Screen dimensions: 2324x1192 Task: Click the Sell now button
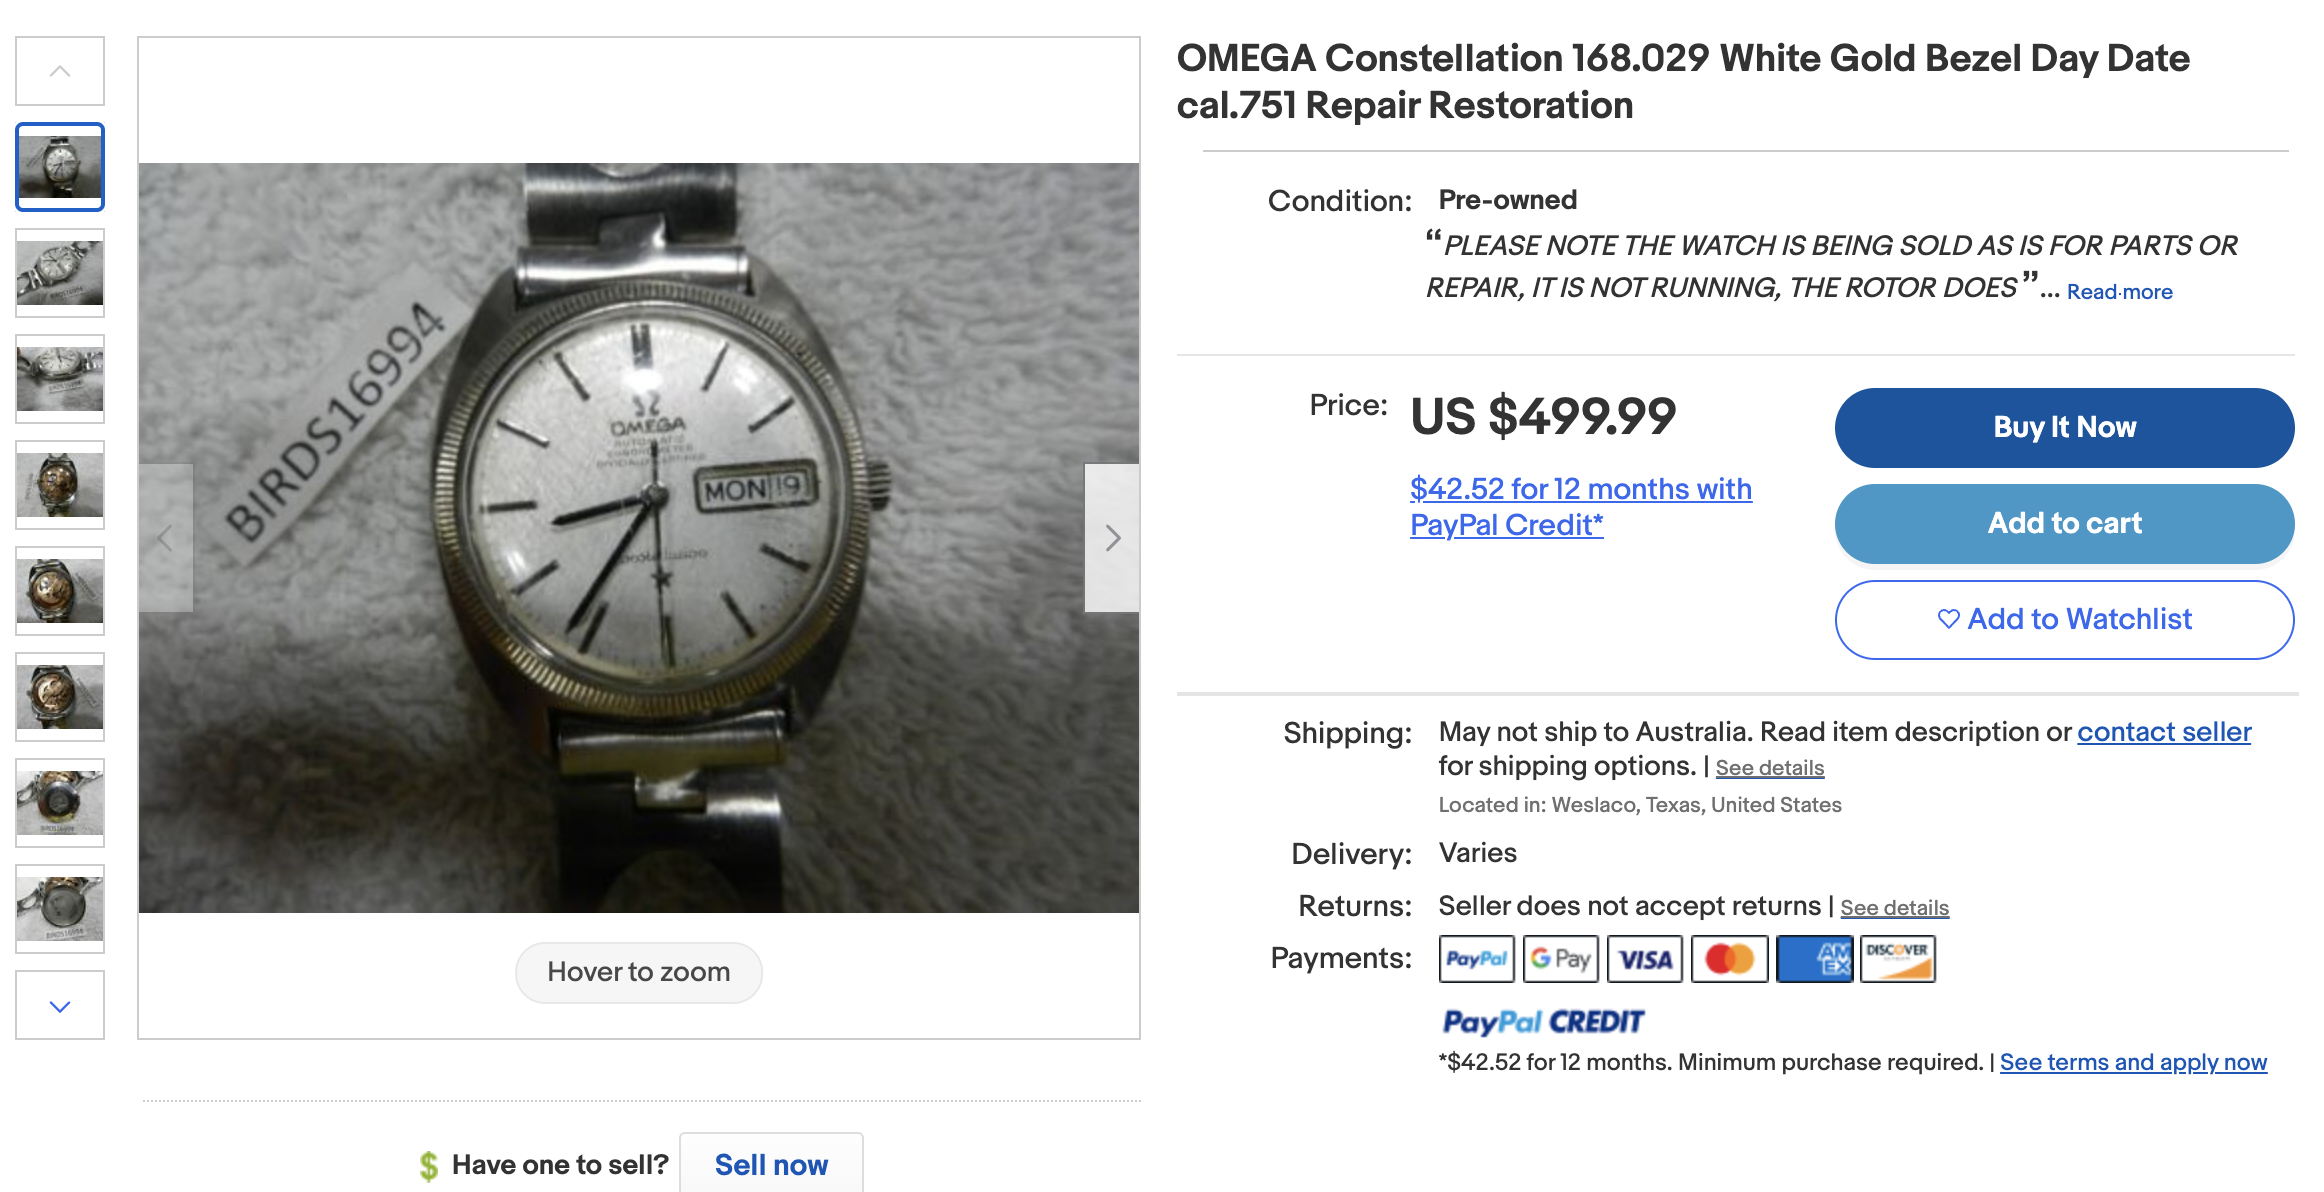(x=771, y=1164)
